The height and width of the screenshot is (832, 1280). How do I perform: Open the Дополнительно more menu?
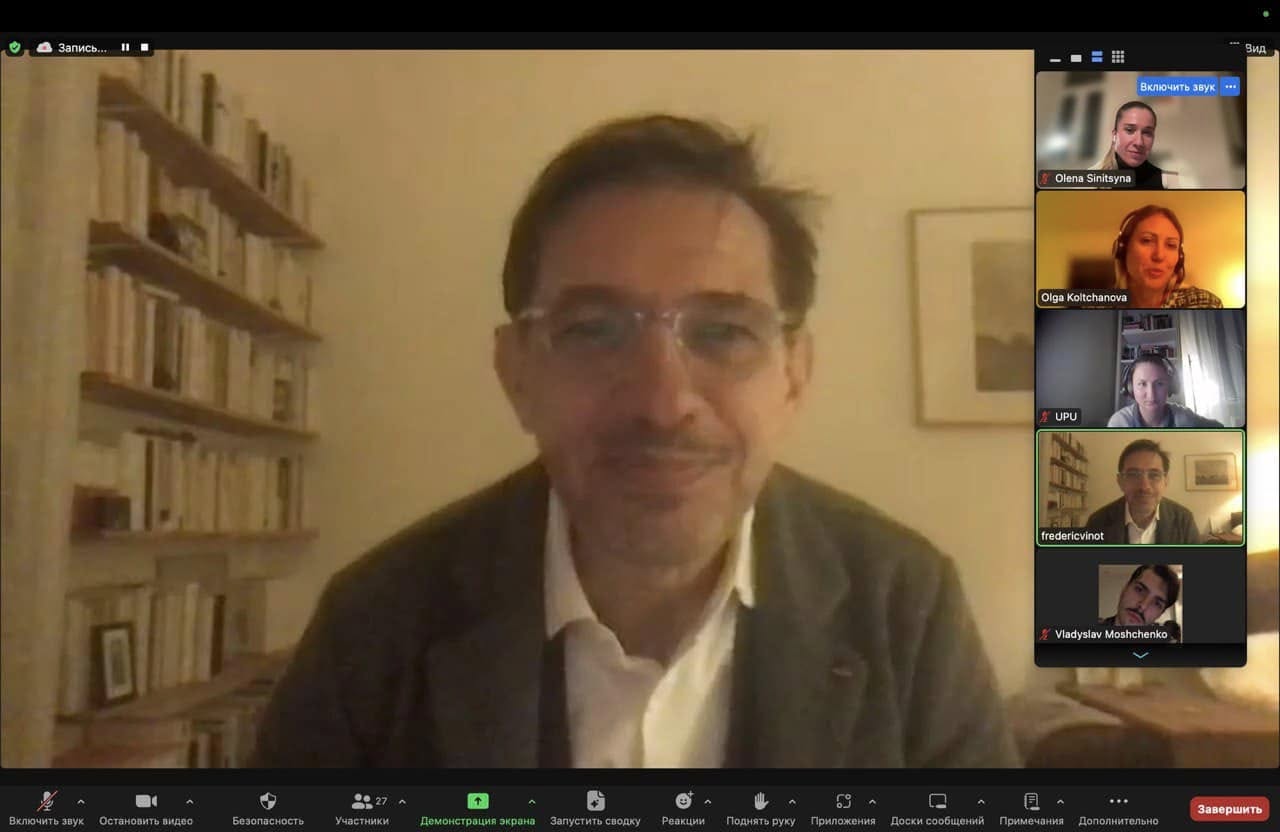[1118, 801]
